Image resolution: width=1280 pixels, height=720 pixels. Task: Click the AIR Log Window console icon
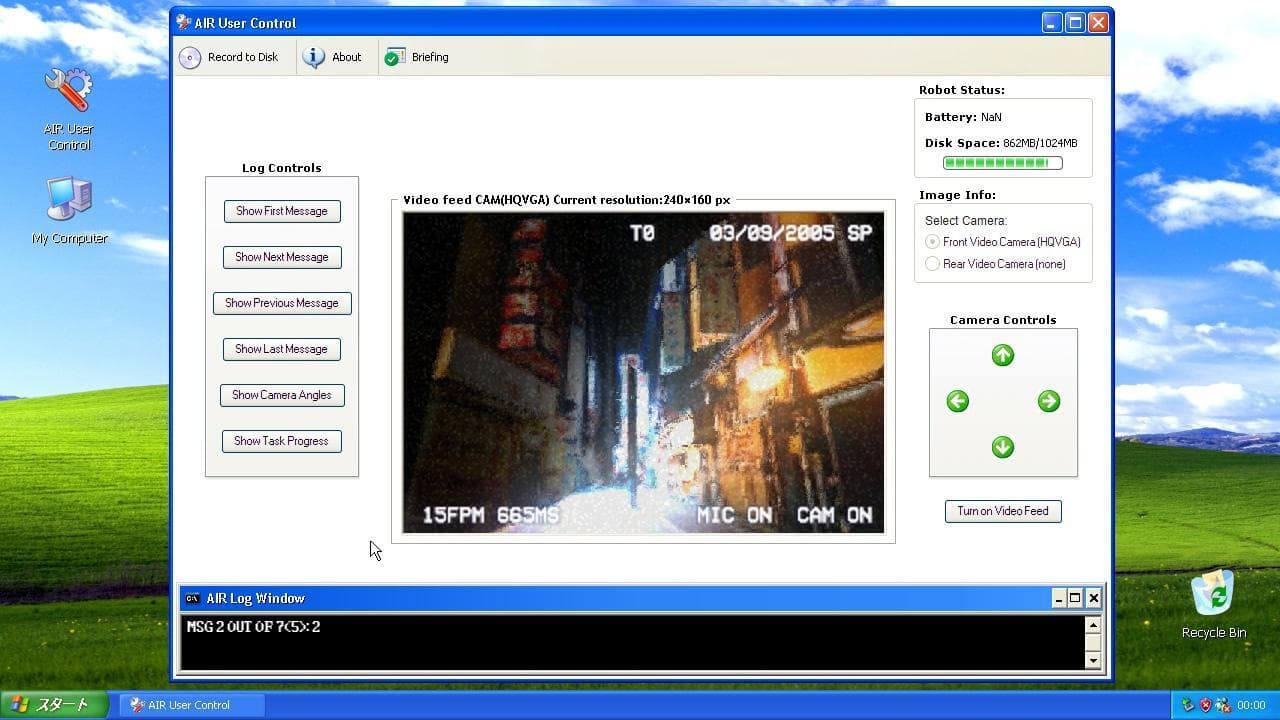click(x=193, y=598)
